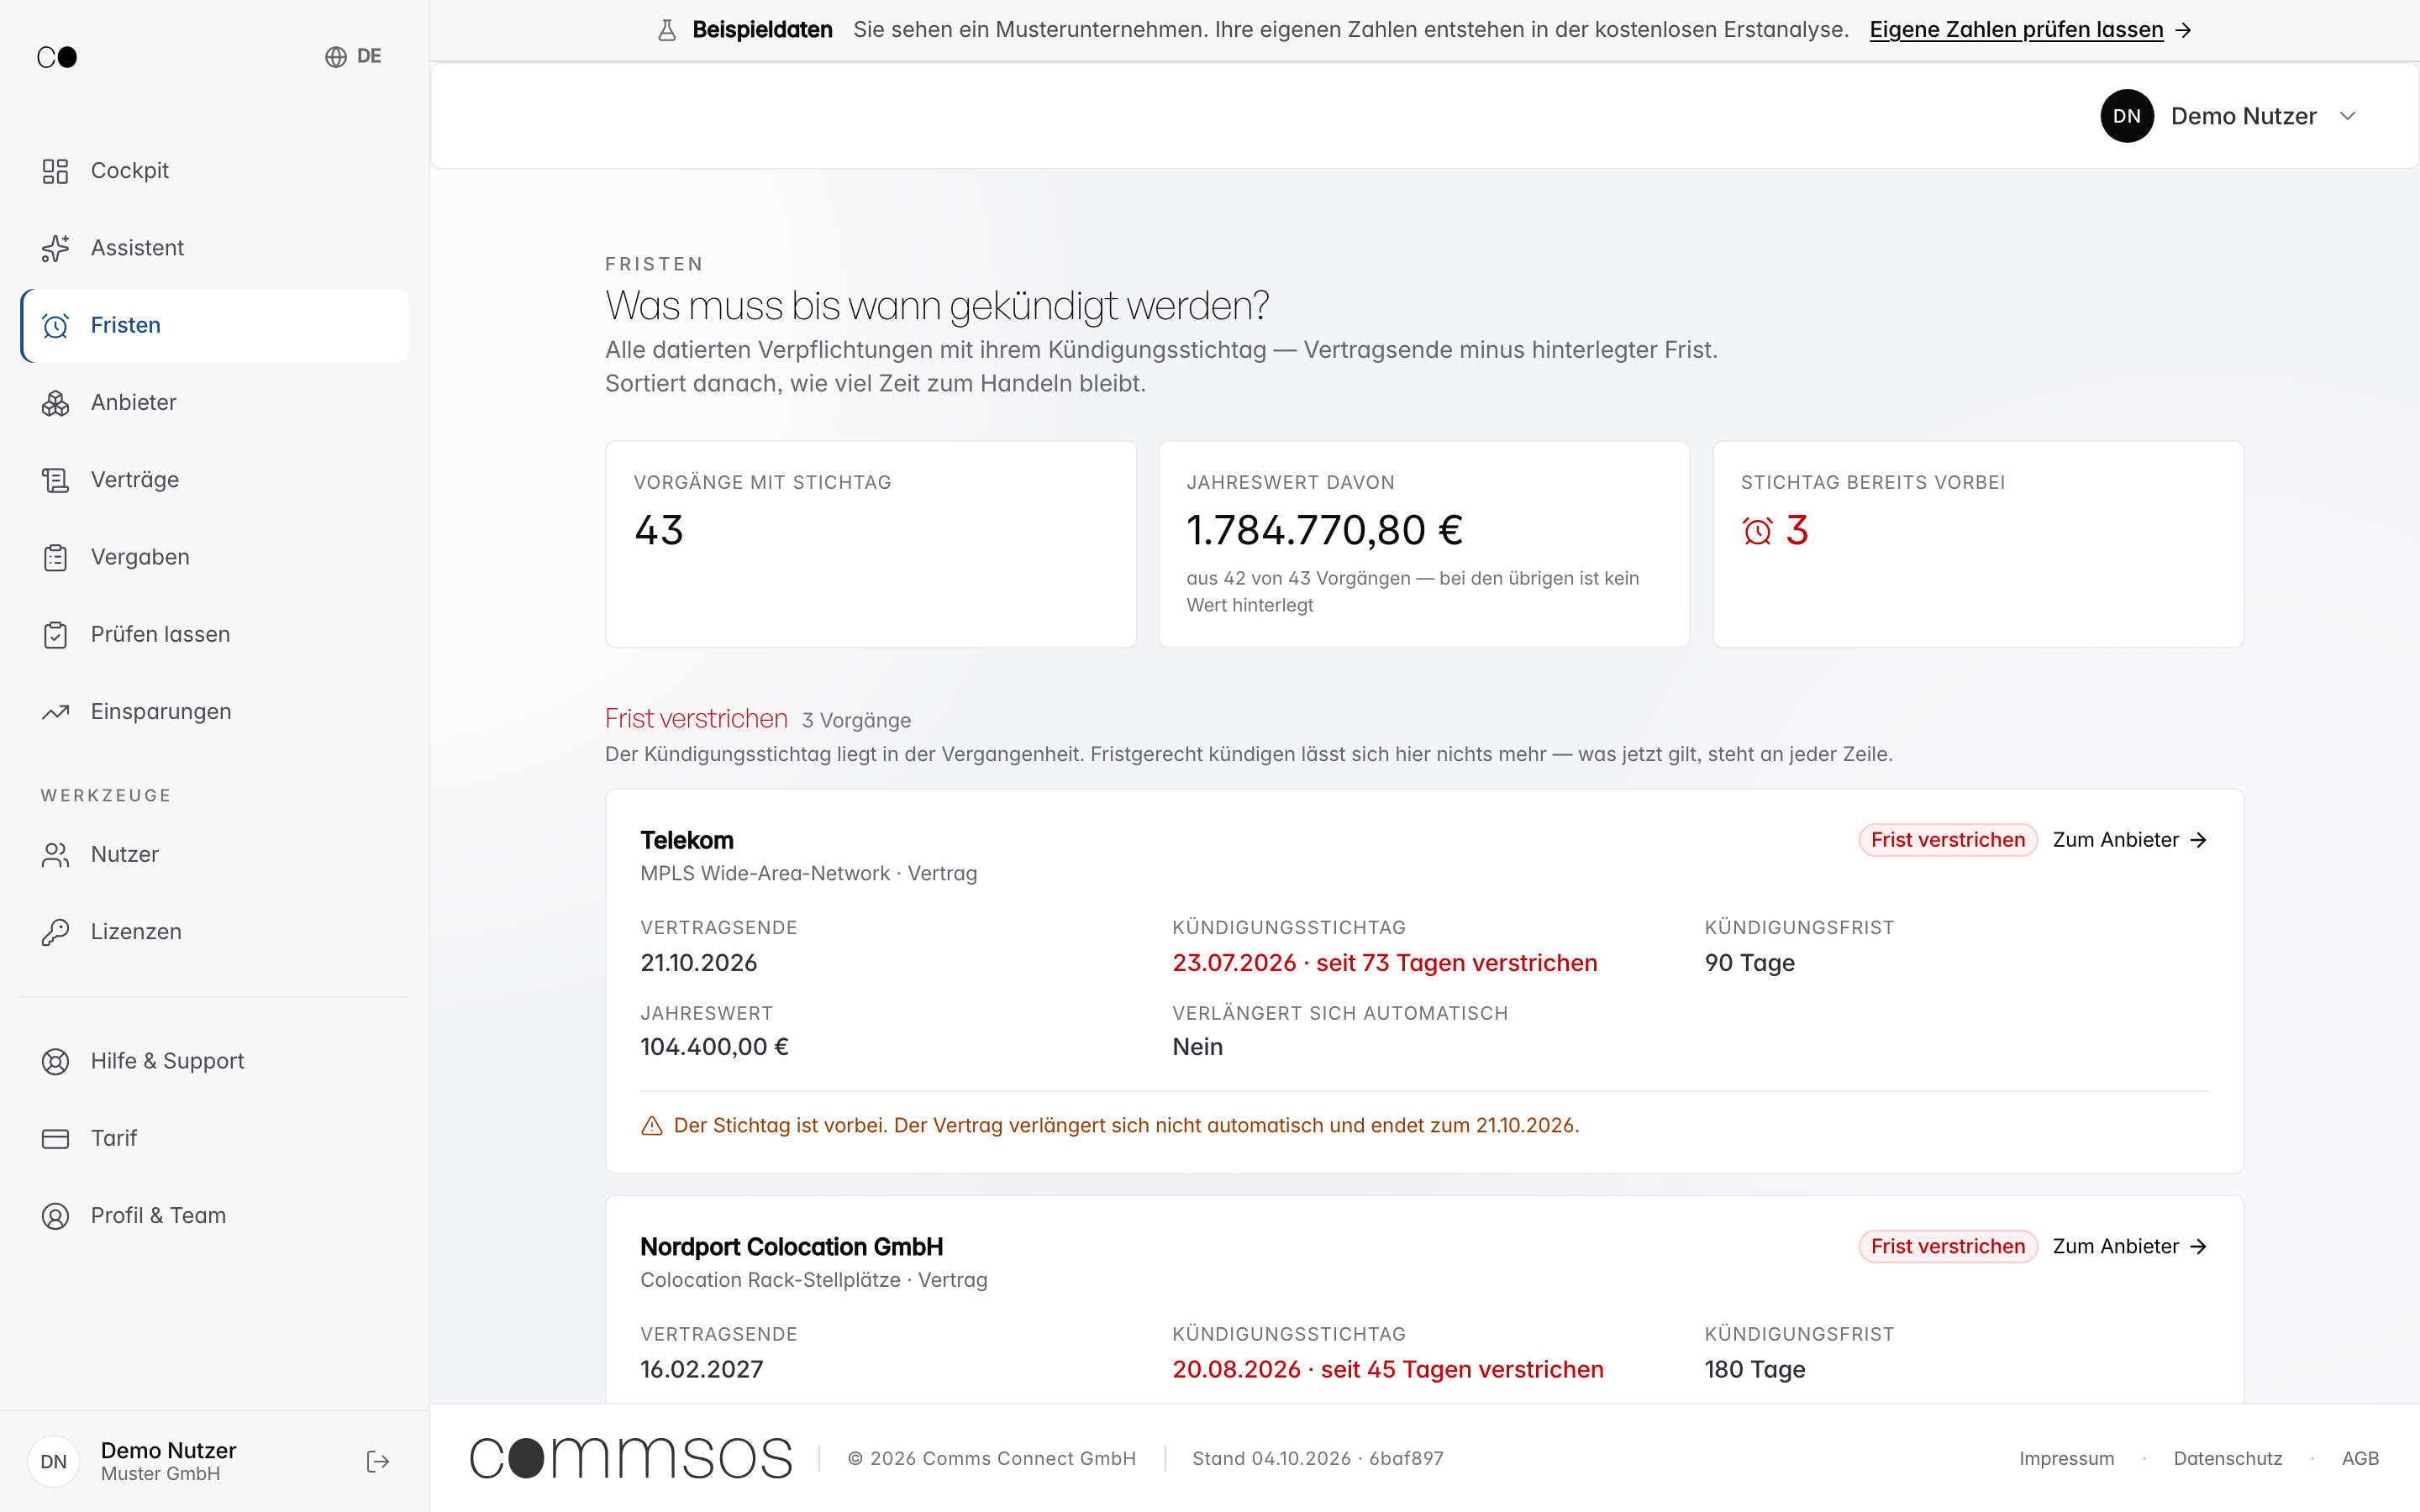
Task: Open the Cockpit menu item
Action: click(214, 171)
